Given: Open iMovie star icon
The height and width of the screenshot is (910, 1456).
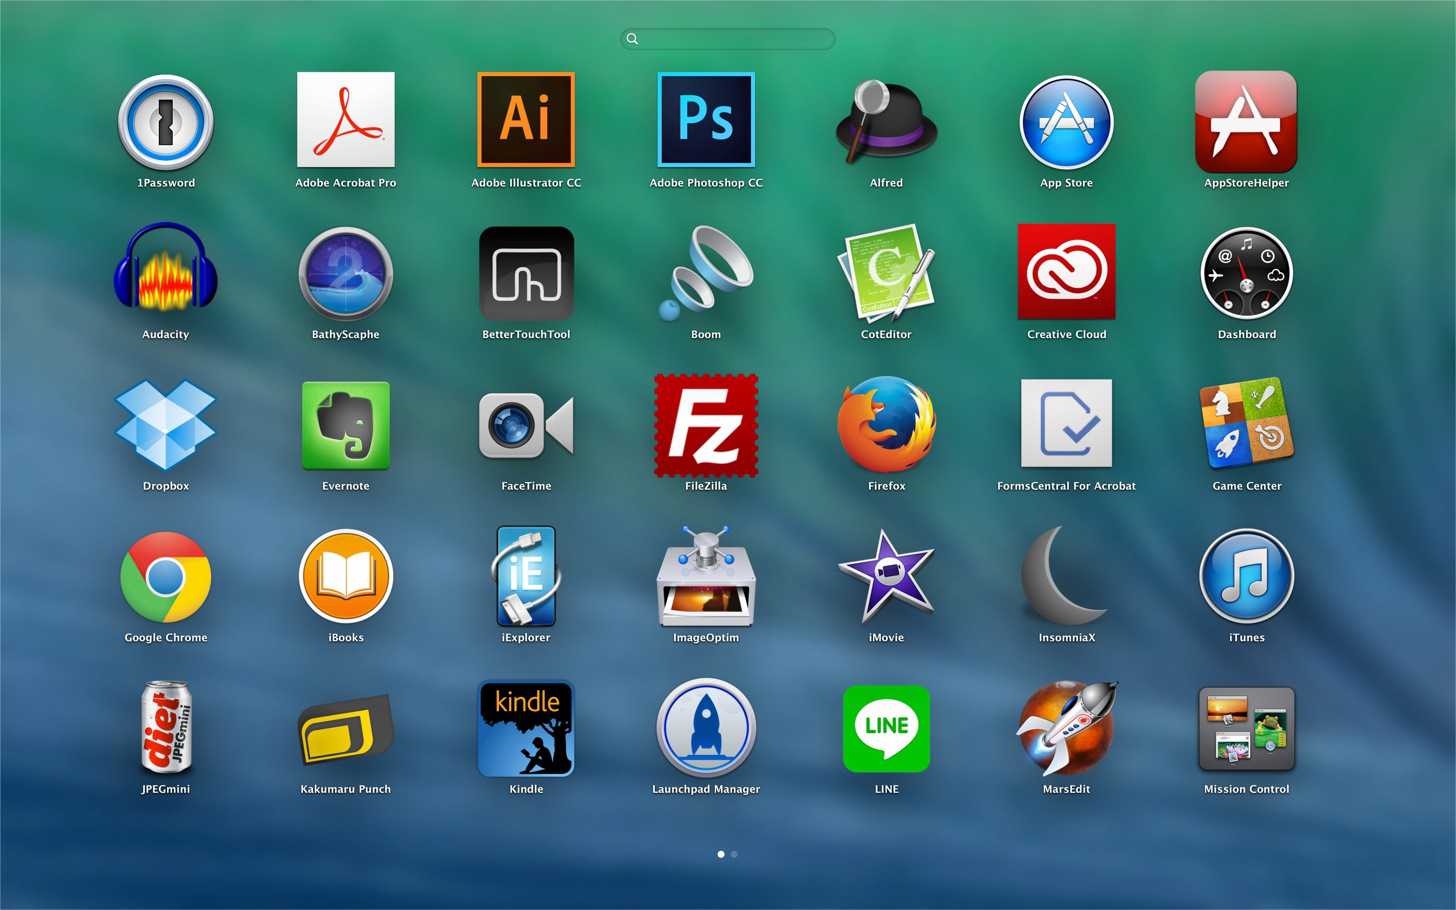Looking at the screenshot, I should pyautogui.click(x=886, y=575).
